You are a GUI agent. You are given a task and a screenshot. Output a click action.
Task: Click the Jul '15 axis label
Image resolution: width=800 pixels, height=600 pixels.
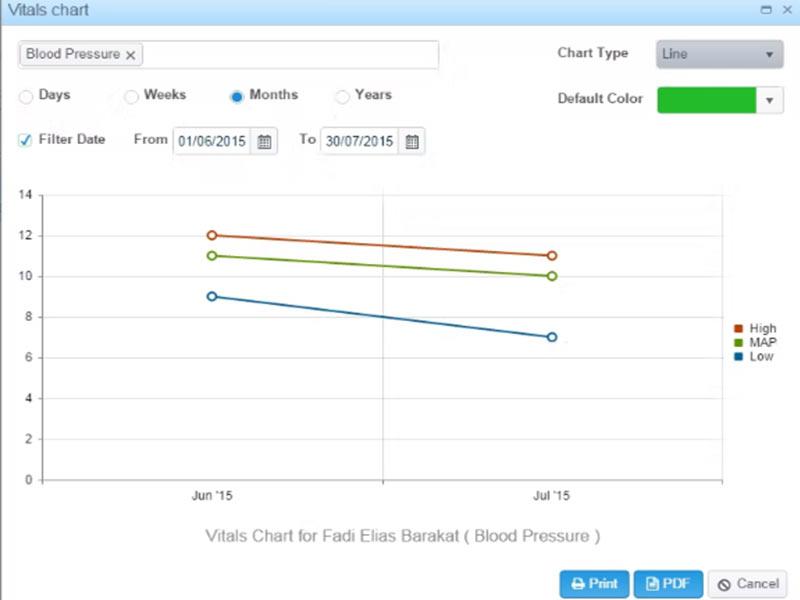tap(552, 495)
